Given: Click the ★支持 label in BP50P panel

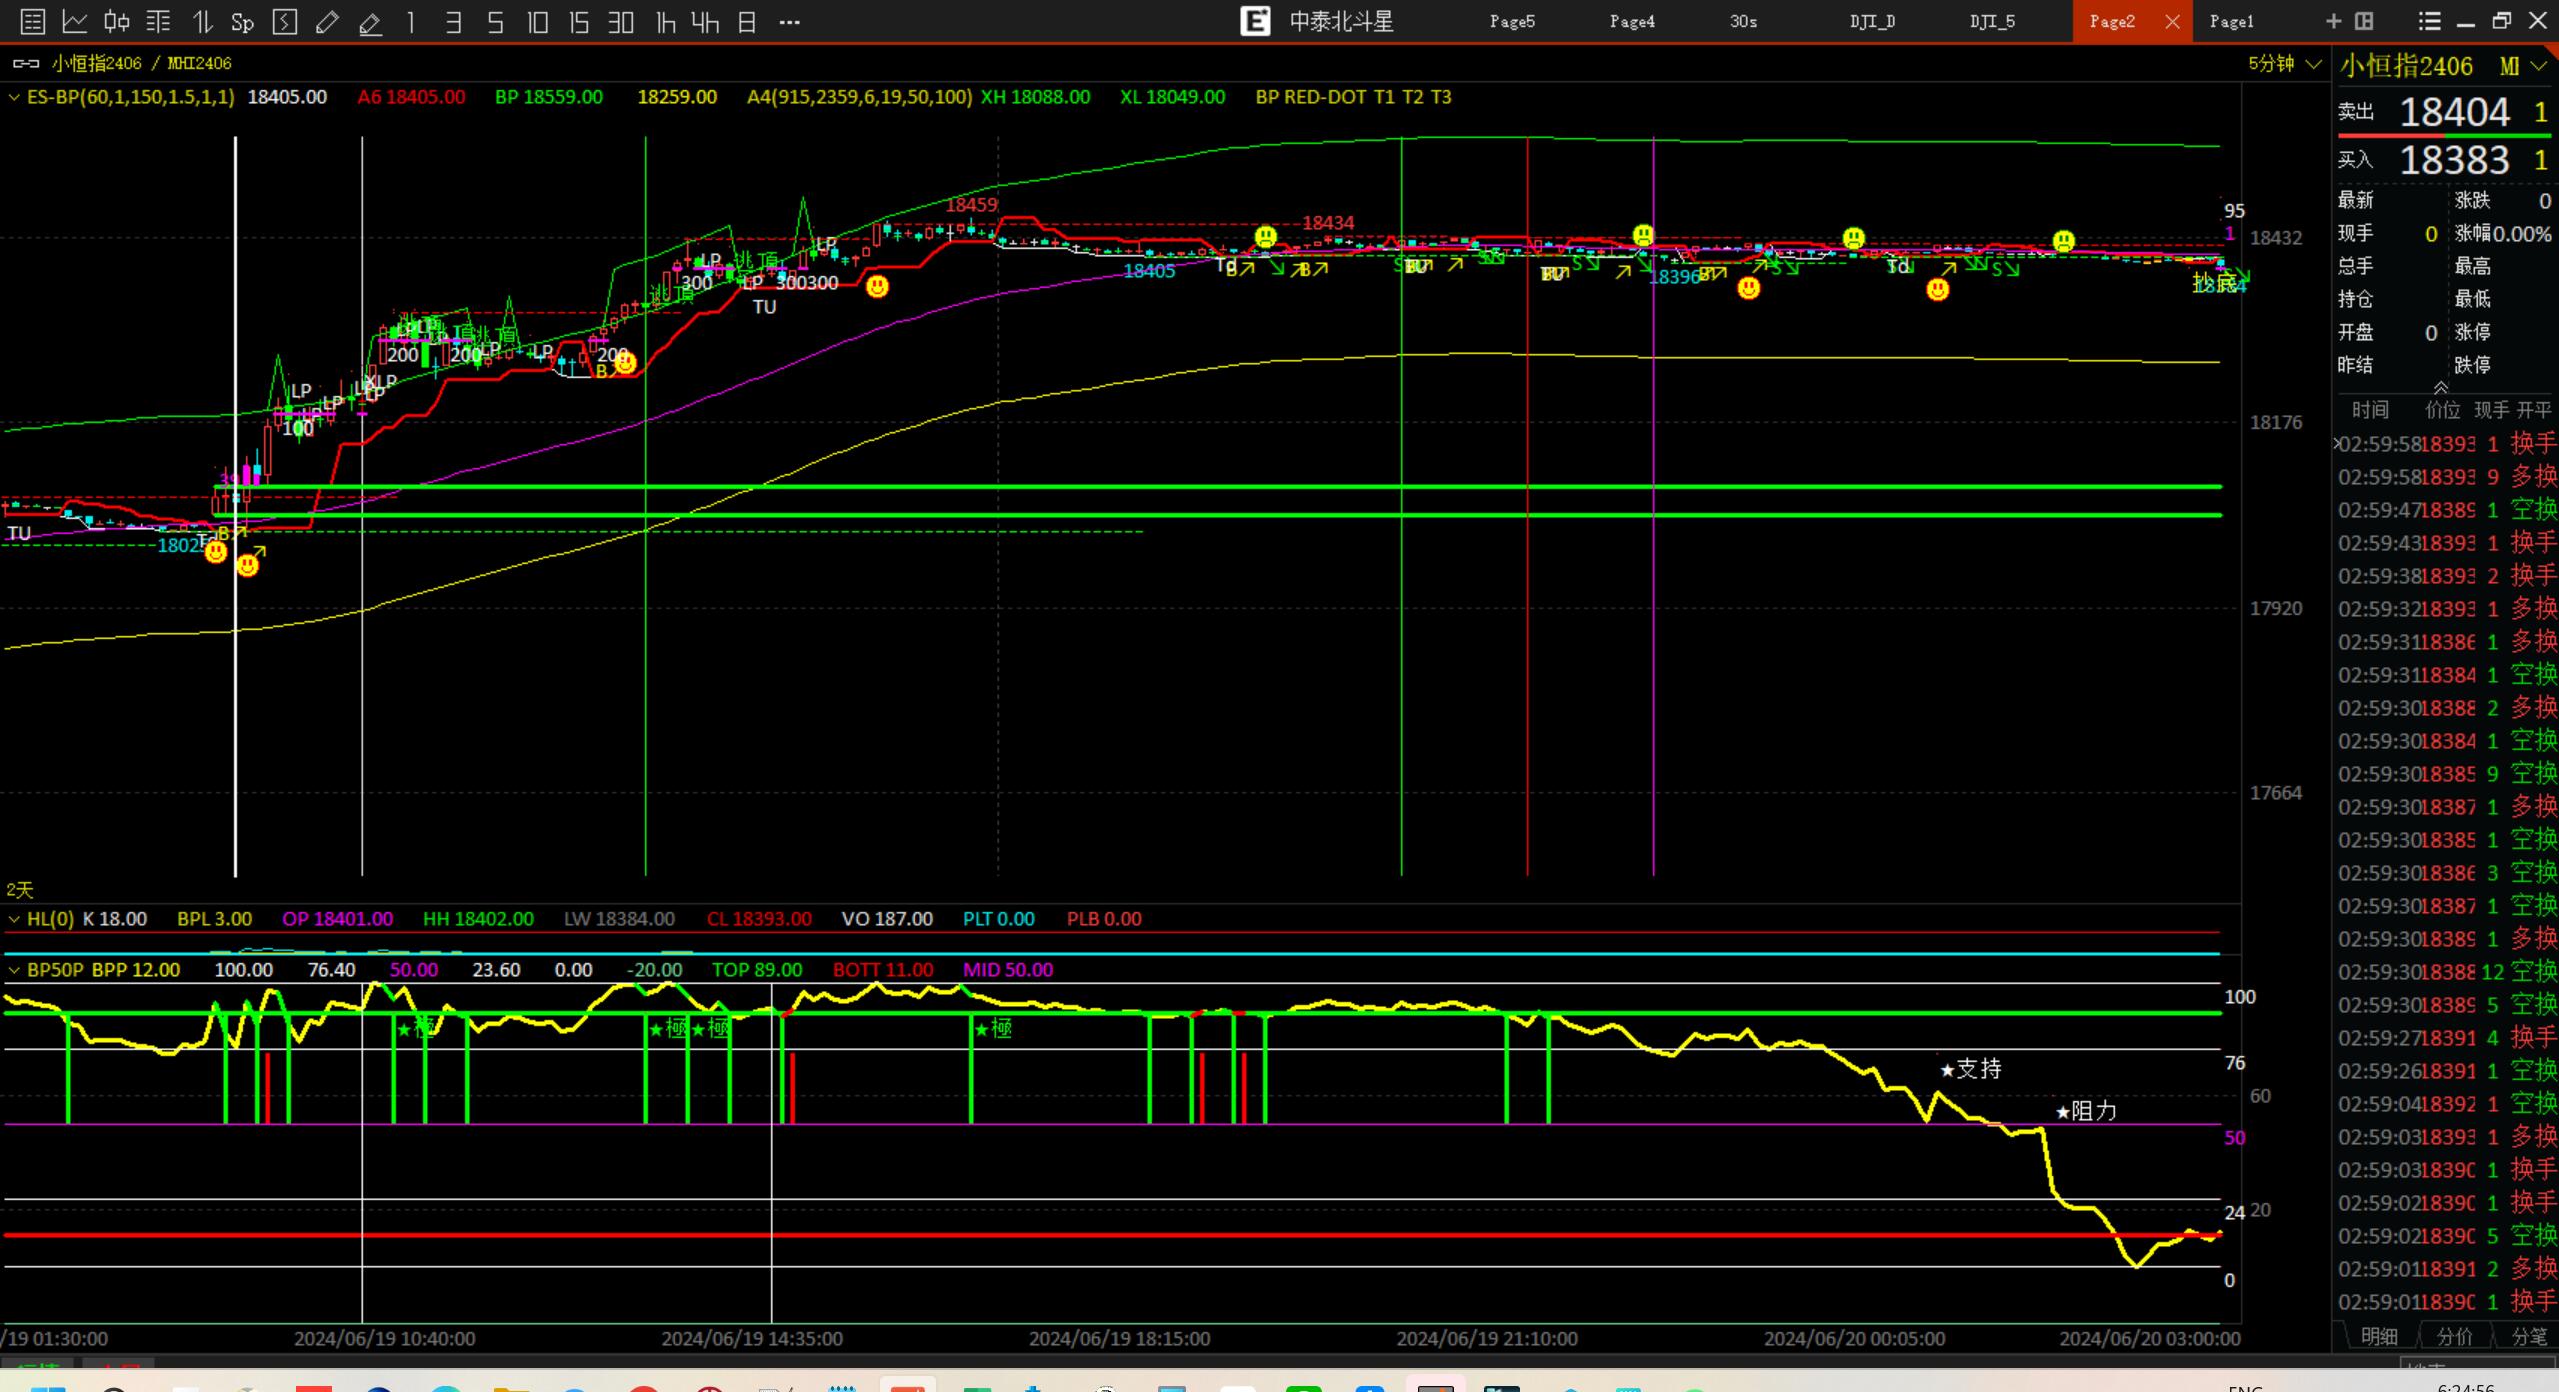Looking at the screenshot, I should pos(1970,1069).
